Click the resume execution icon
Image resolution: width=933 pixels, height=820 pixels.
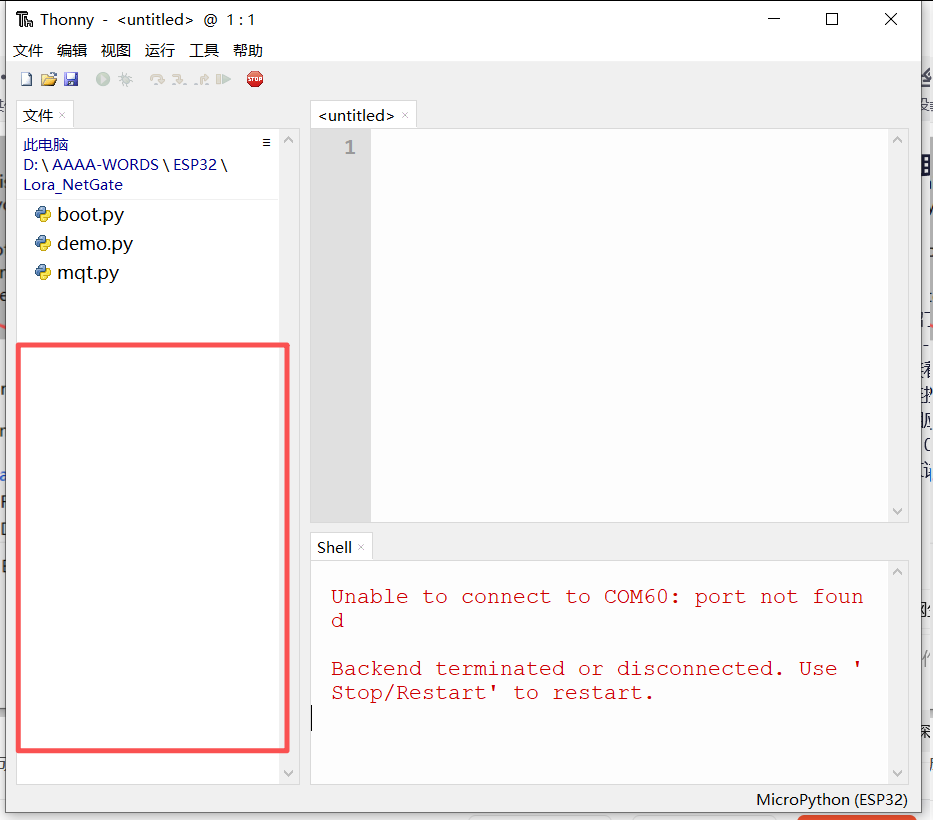[225, 78]
